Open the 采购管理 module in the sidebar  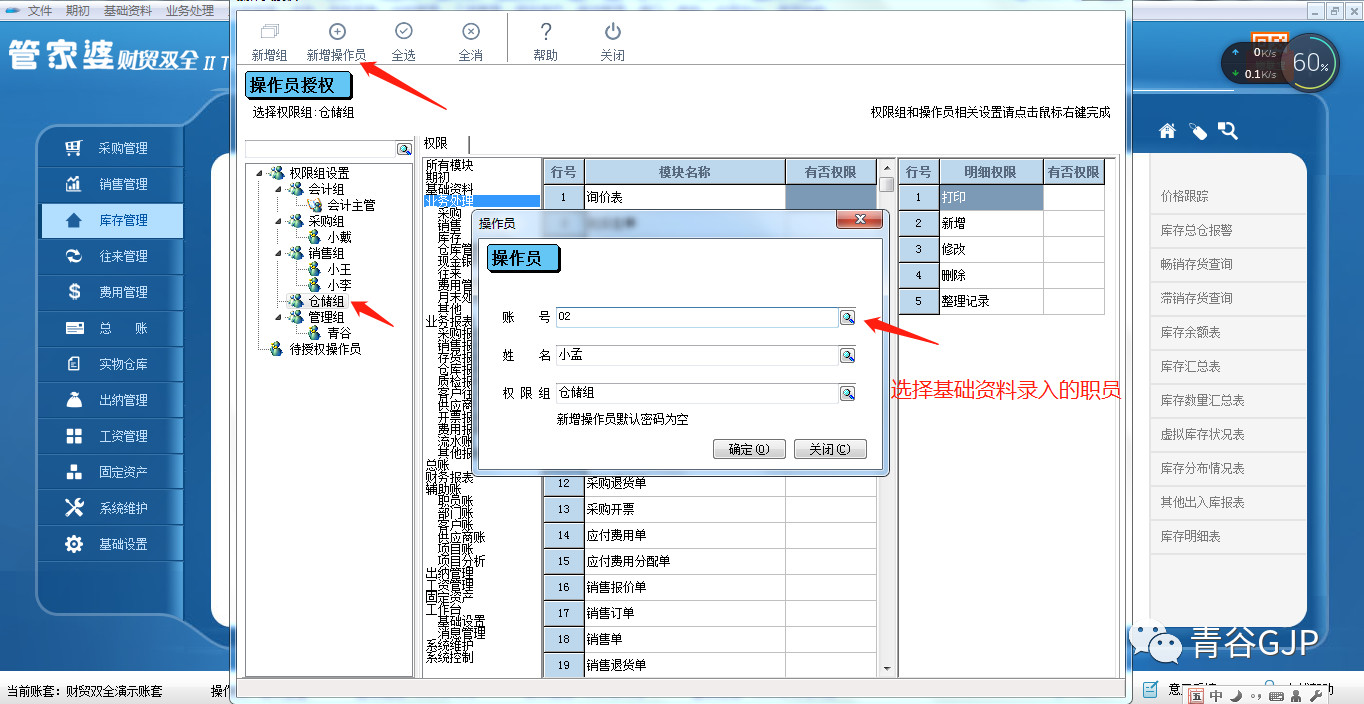pyautogui.click(x=110, y=149)
